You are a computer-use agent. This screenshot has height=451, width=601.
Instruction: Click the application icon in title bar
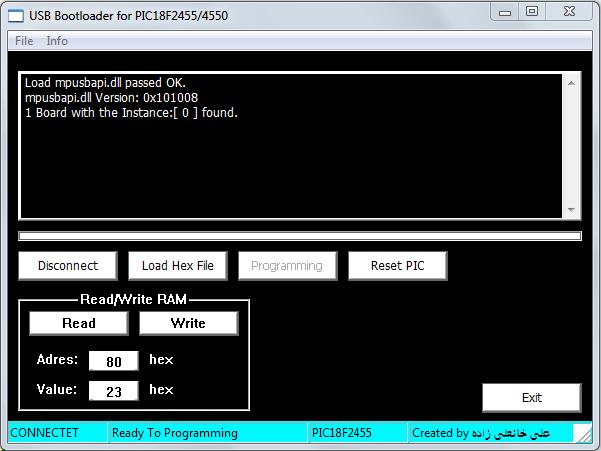[x=17, y=12]
